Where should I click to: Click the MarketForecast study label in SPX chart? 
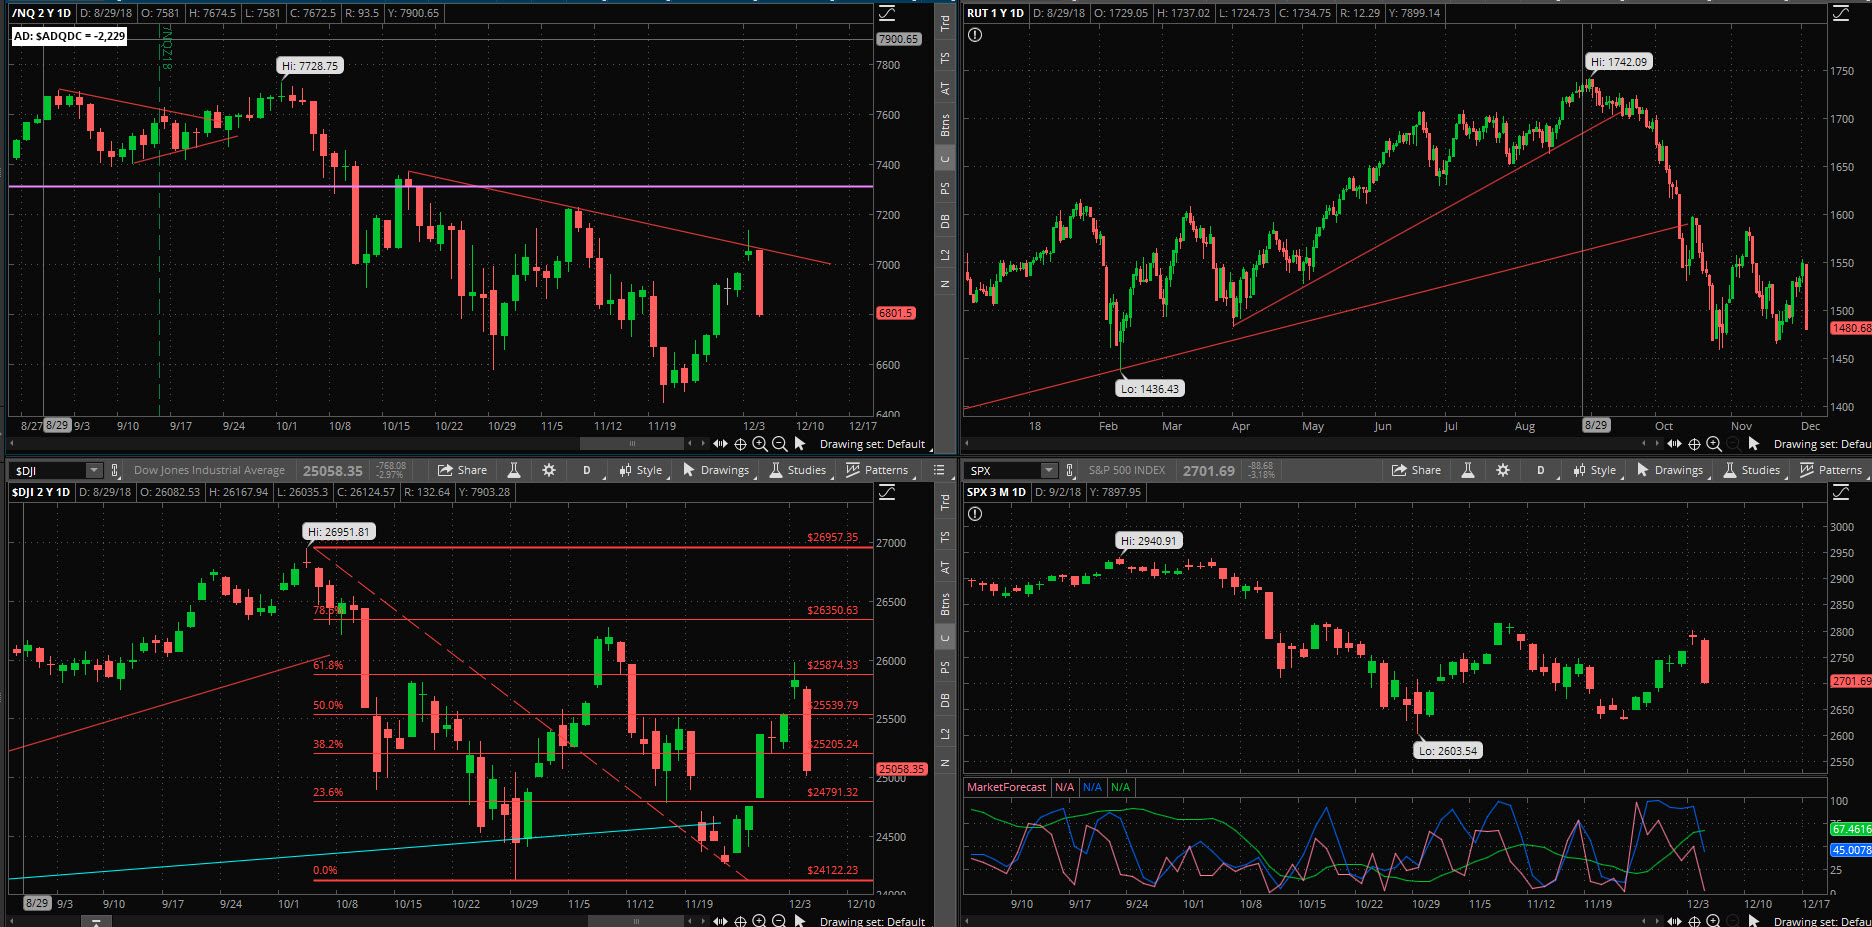[1006, 787]
